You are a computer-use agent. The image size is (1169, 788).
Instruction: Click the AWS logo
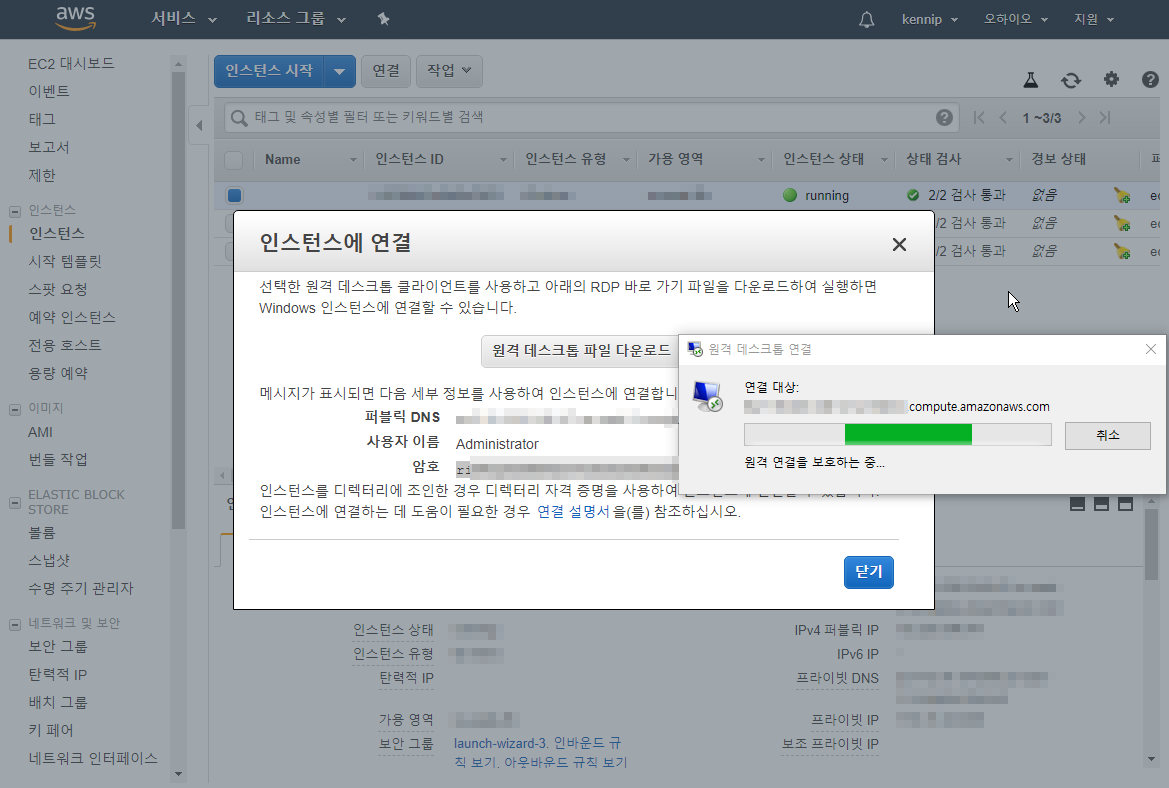(75, 18)
